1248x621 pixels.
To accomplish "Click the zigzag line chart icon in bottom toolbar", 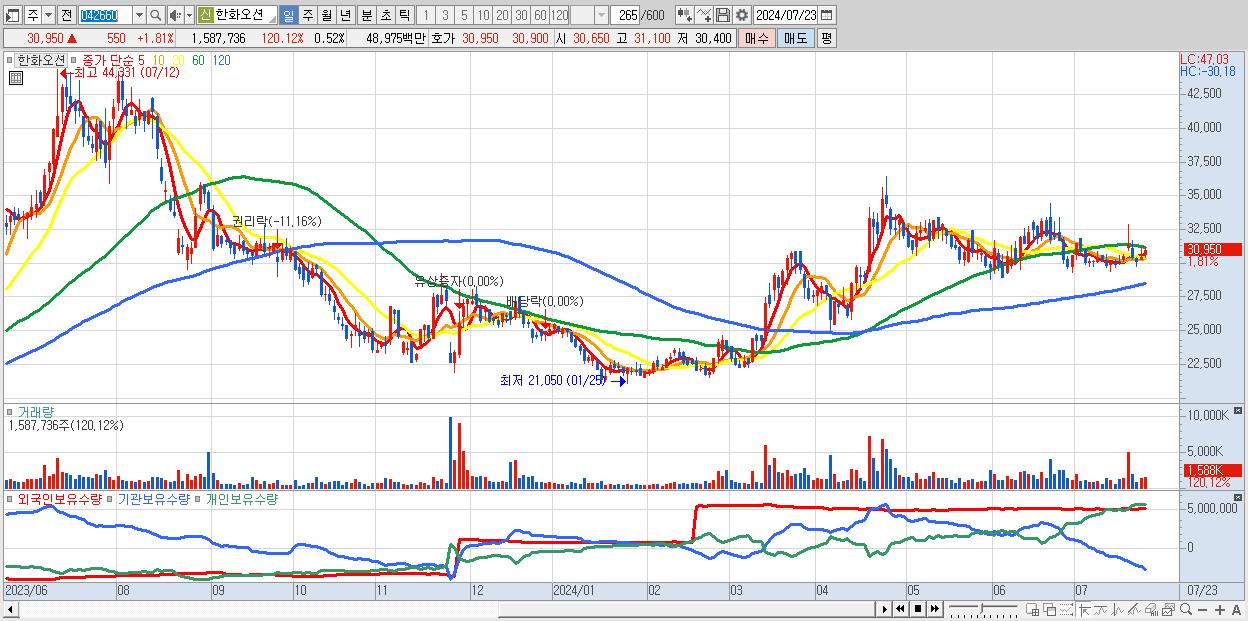I will (x=1118, y=609).
